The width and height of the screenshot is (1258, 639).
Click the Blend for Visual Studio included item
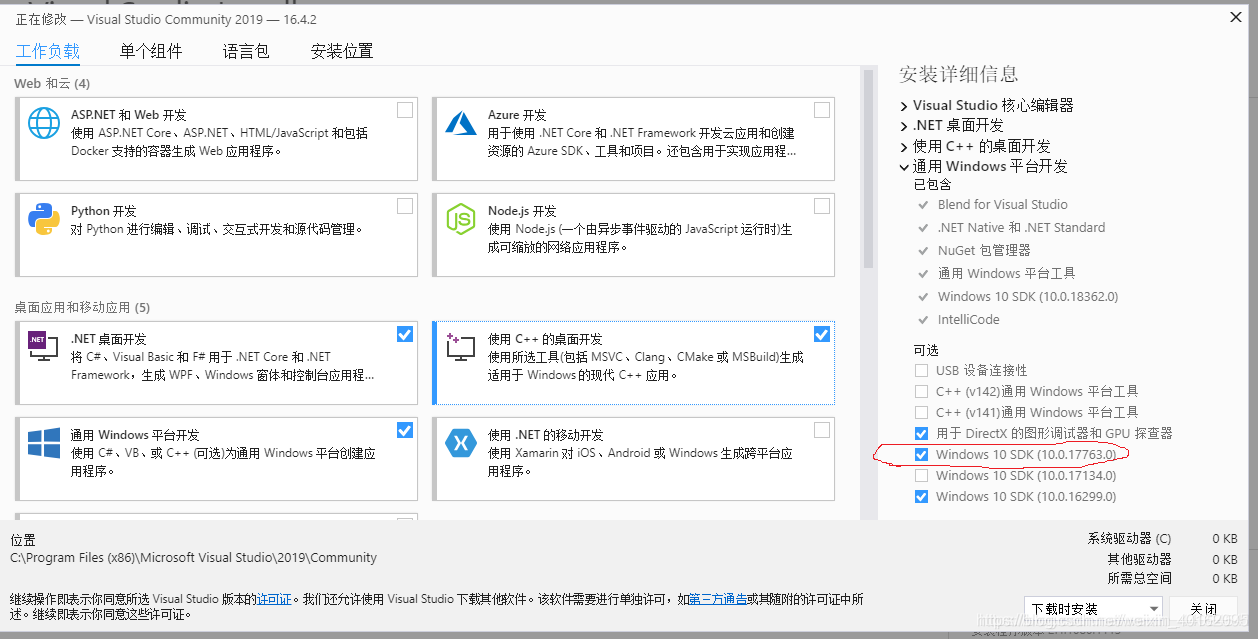coord(1003,204)
